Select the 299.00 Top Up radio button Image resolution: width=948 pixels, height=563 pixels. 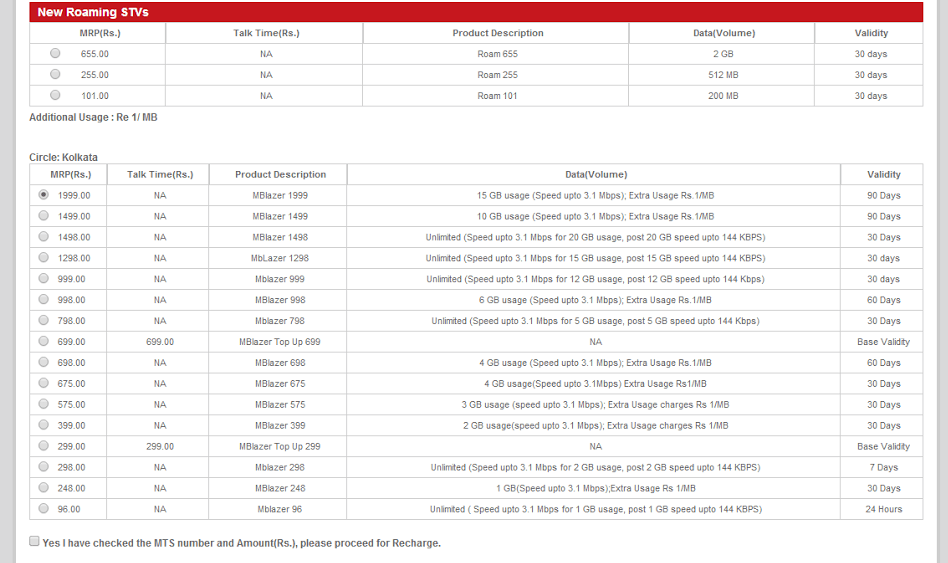44,446
